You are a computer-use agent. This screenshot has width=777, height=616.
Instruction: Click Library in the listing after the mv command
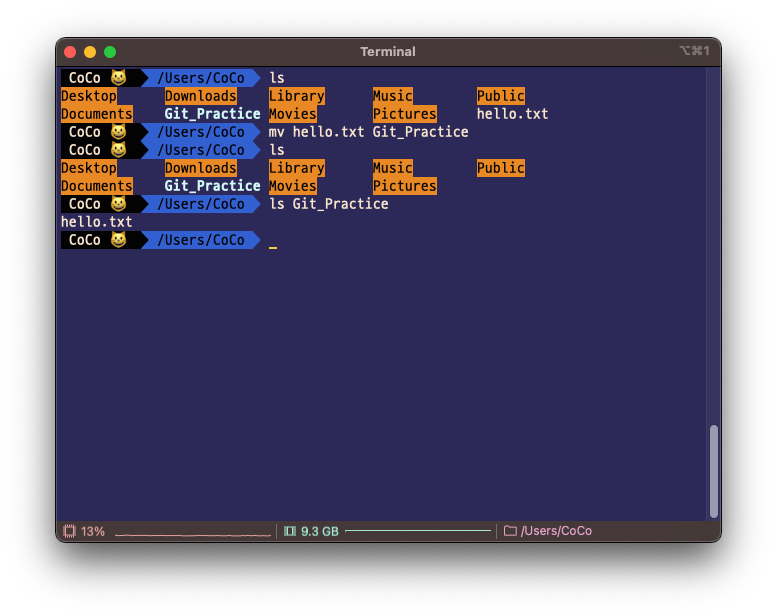(x=297, y=168)
